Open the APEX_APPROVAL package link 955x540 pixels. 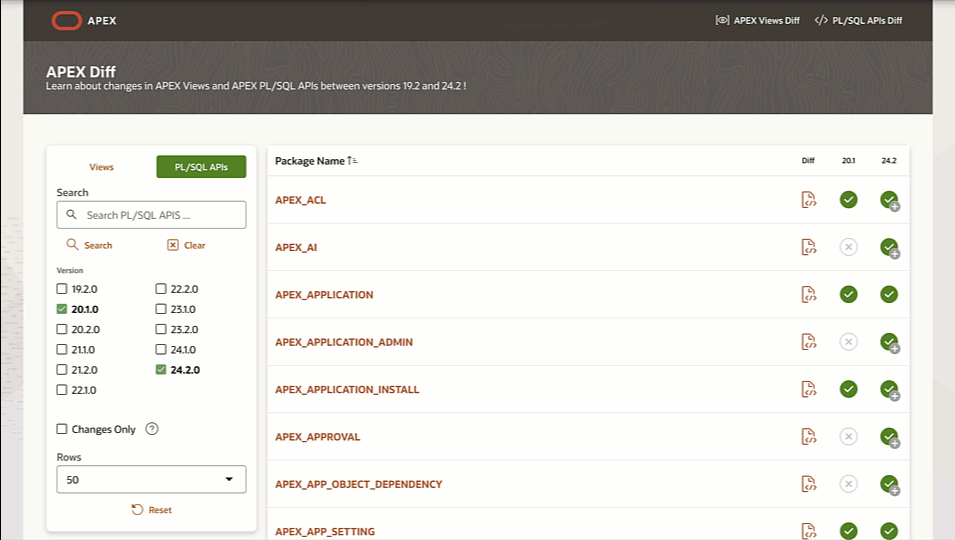click(317, 437)
